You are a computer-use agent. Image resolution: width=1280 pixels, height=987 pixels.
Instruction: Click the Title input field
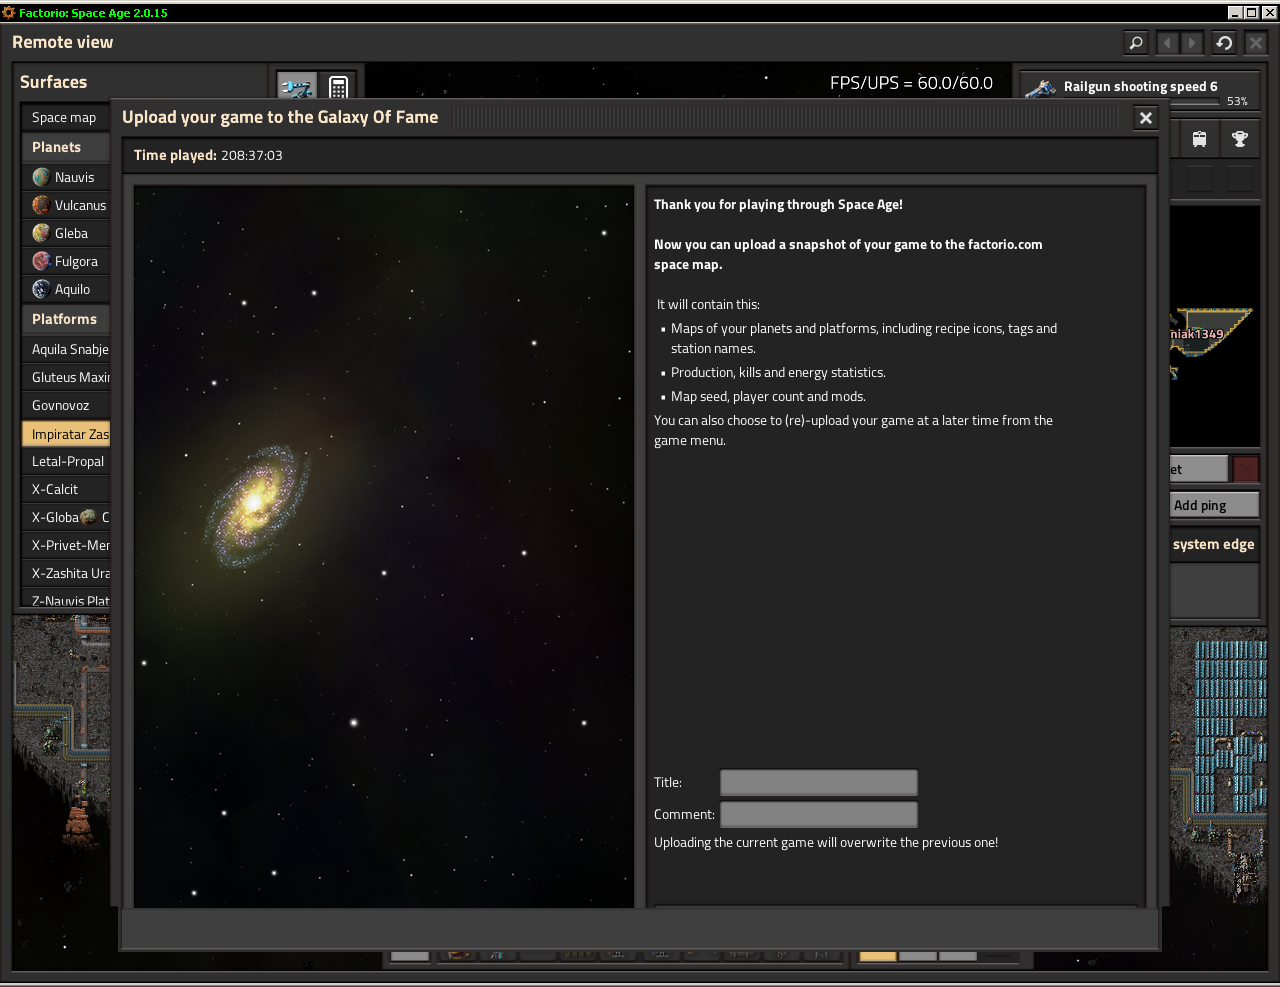(x=819, y=783)
